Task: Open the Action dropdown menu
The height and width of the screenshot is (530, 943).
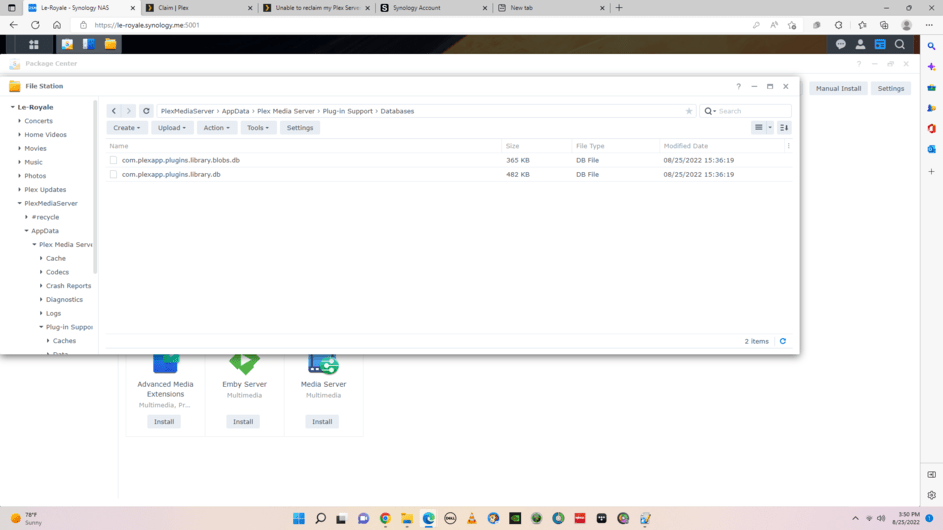Action: tap(217, 128)
